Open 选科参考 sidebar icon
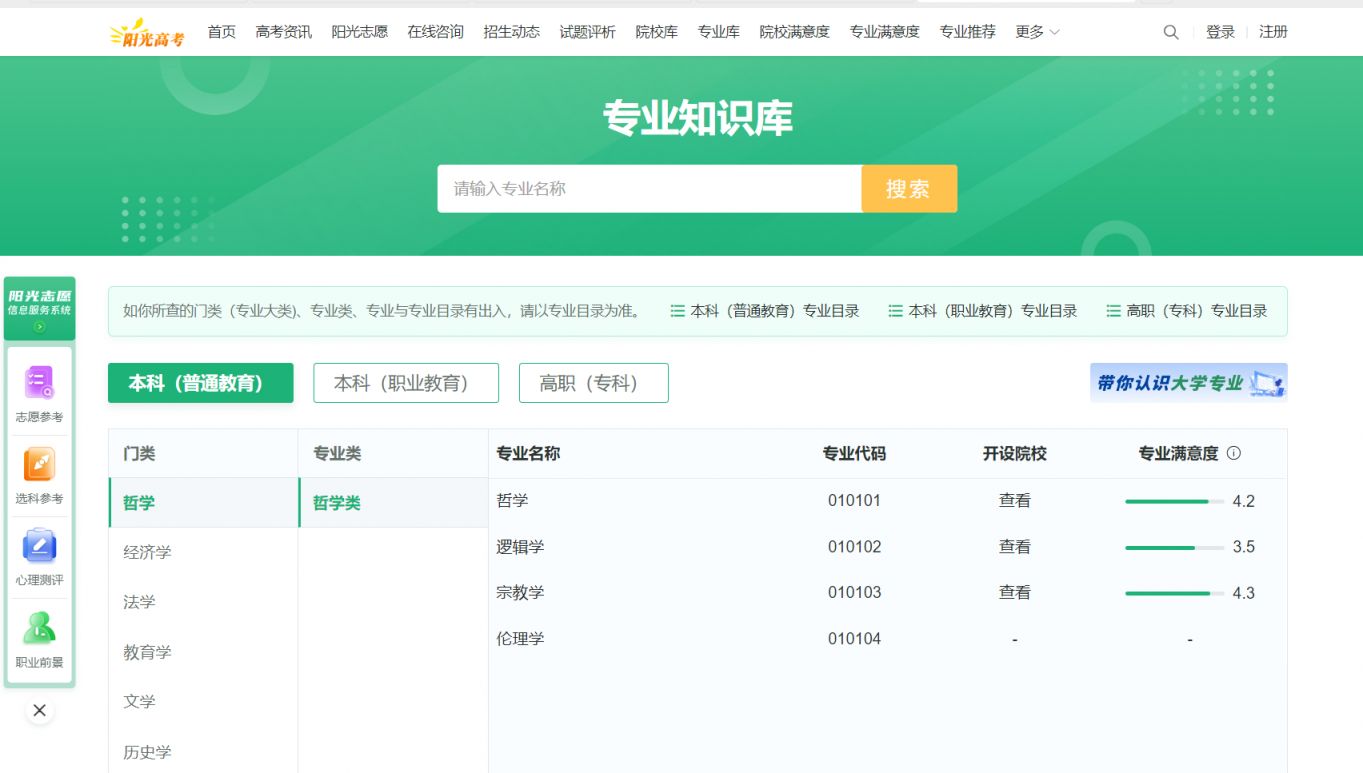Screen dimensions: 1363x773 tap(39, 474)
